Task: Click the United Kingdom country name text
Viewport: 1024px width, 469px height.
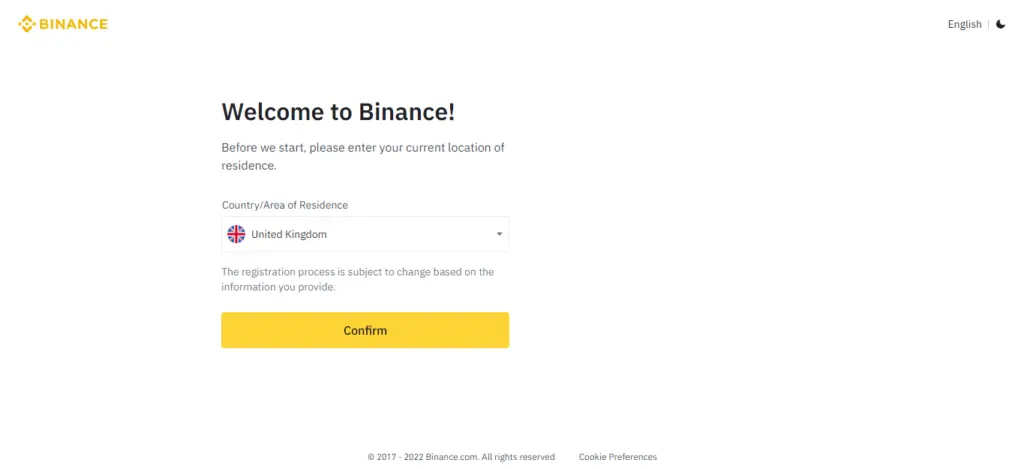Action: tap(289, 234)
